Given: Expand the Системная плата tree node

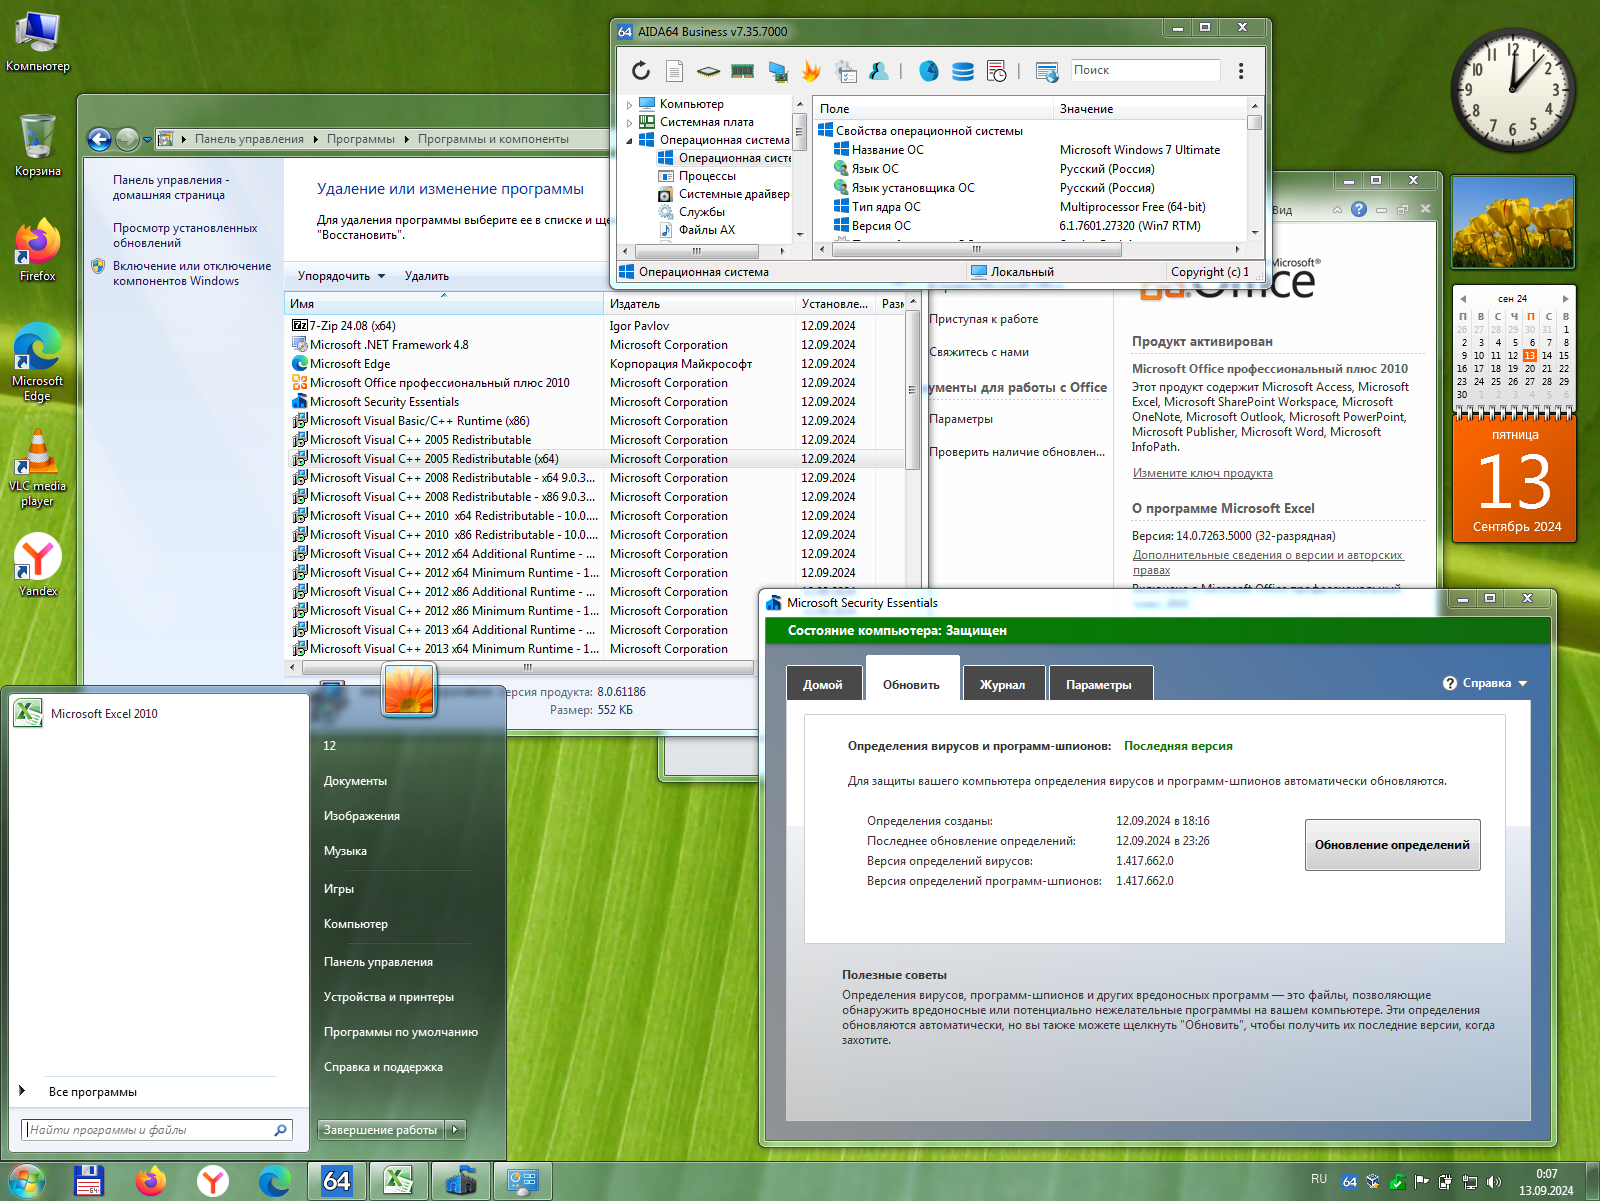Looking at the screenshot, I should click(x=629, y=122).
